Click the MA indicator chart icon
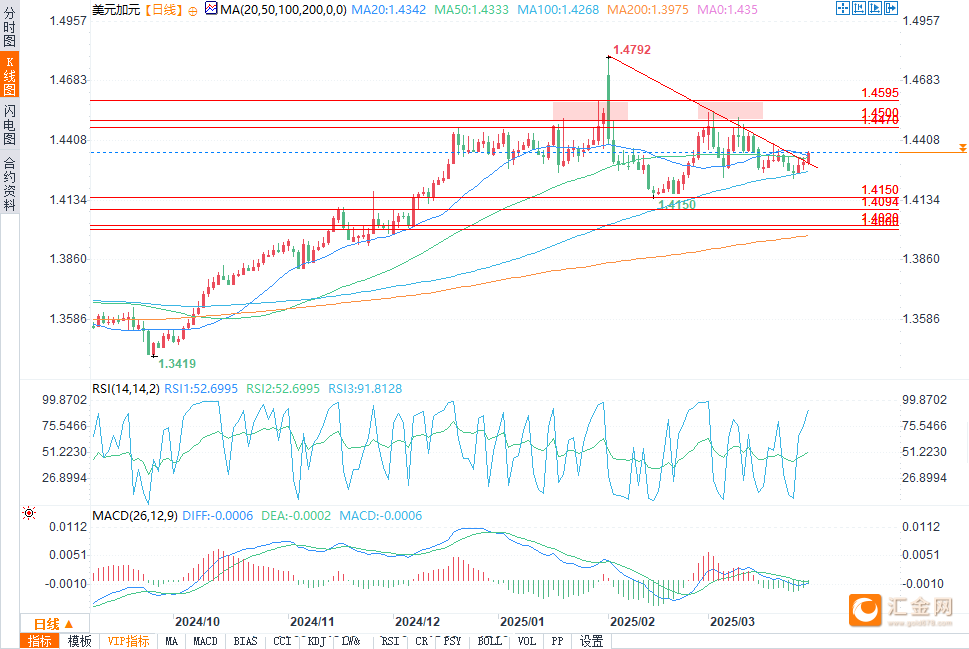969x649 pixels. pyautogui.click(x=211, y=9)
